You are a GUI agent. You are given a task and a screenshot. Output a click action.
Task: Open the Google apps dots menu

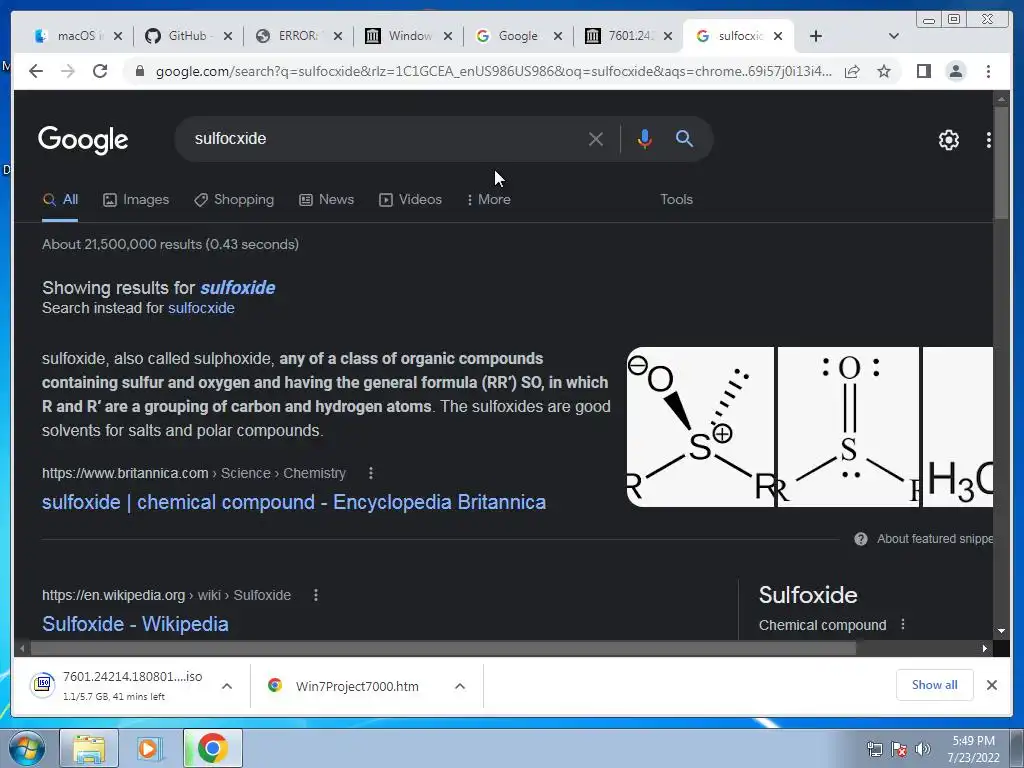tap(989, 140)
